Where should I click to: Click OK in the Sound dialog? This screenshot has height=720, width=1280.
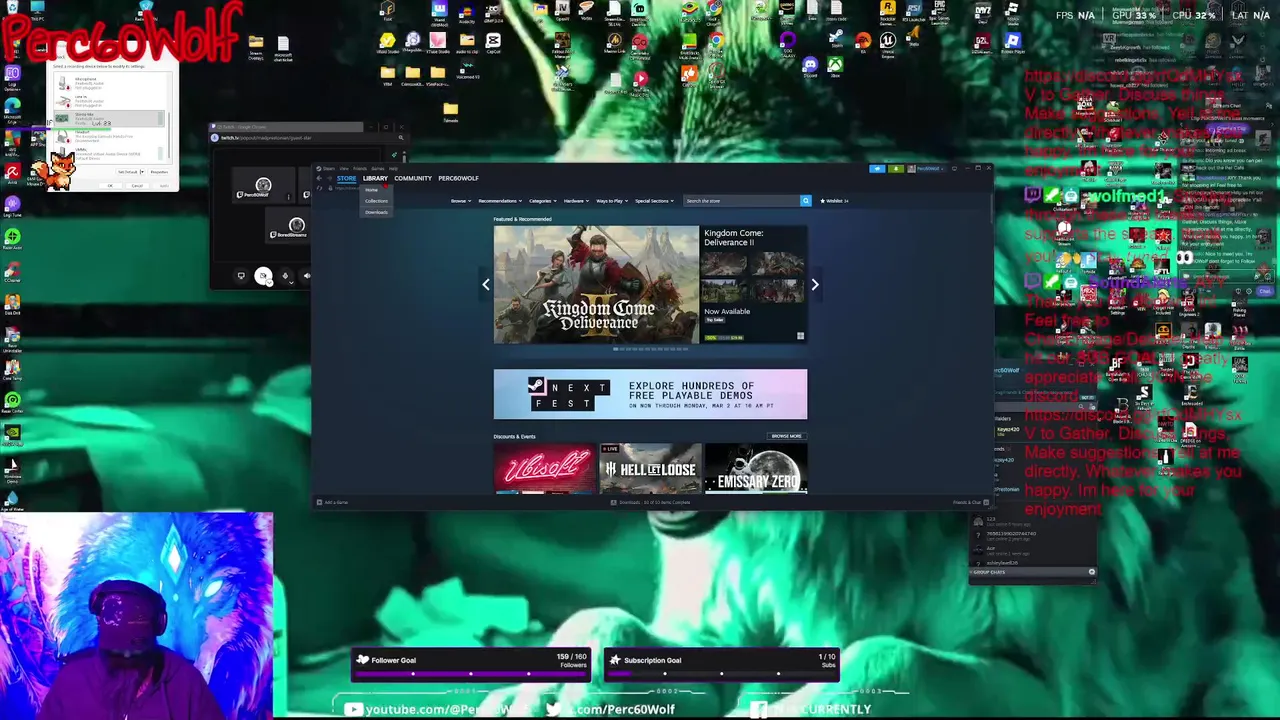point(110,186)
